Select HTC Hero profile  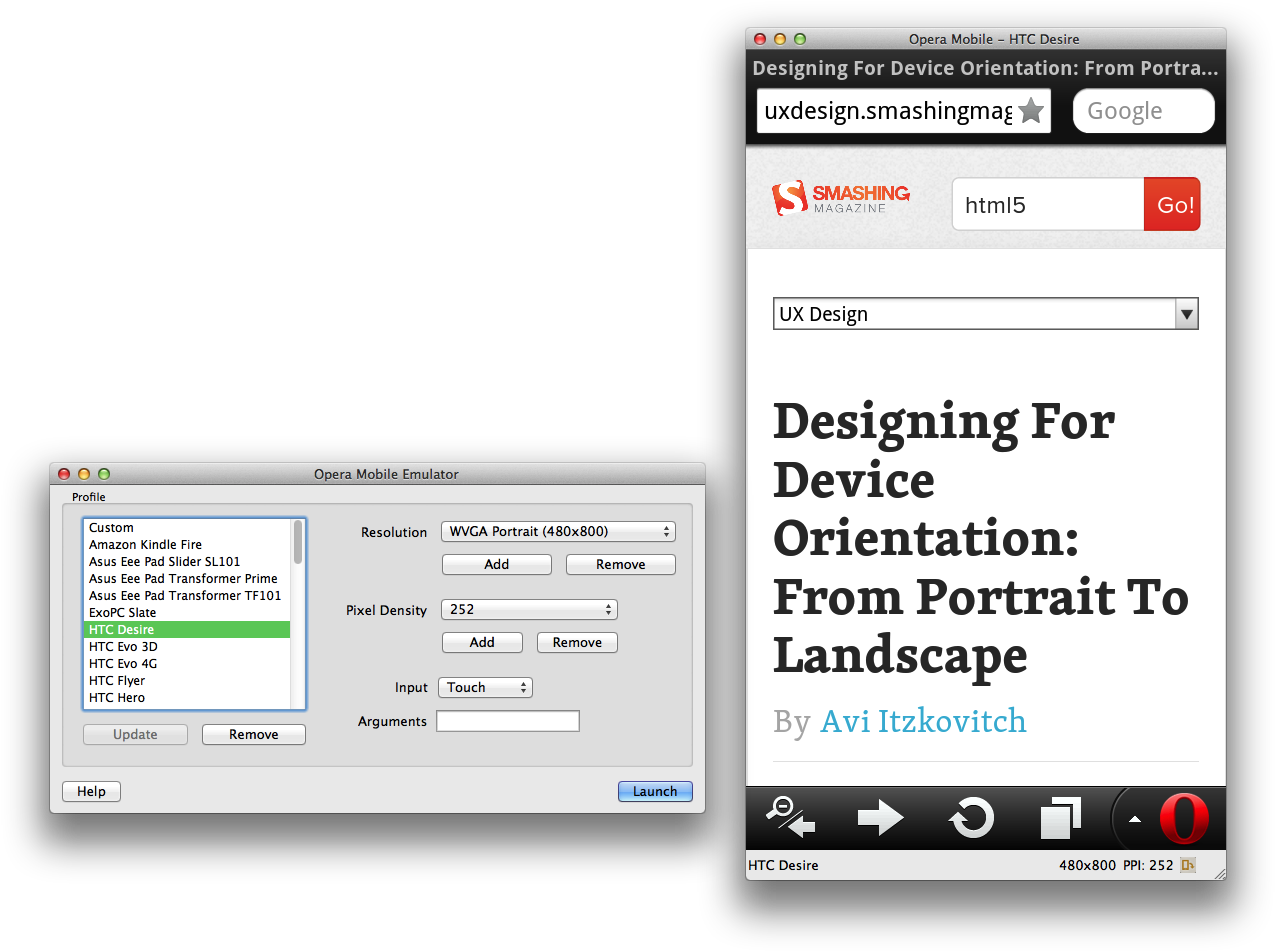click(x=187, y=698)
